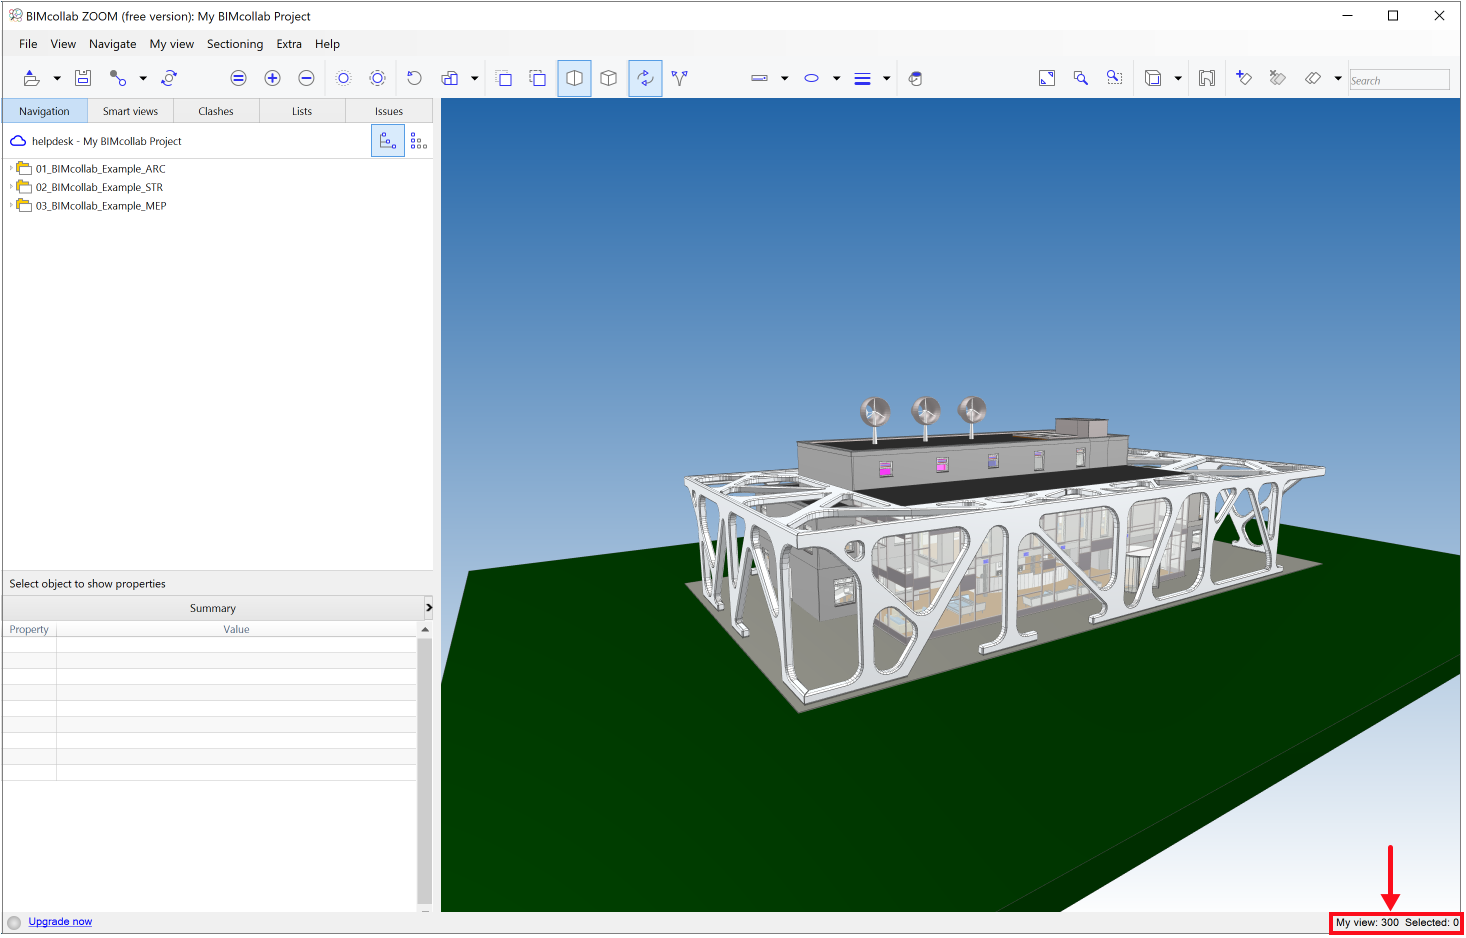Open the stacked boxes dropdown arrow

pyautogui.click(x=474, y=78)
